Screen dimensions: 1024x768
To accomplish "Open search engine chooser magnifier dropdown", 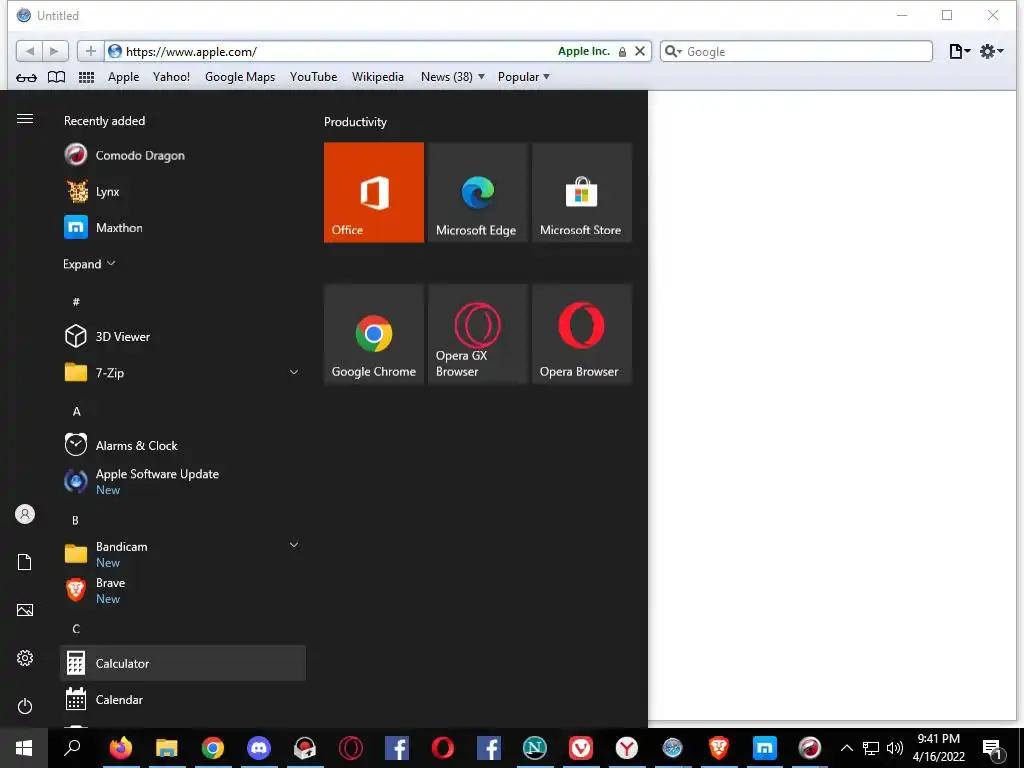I will [x=673, y=51].
